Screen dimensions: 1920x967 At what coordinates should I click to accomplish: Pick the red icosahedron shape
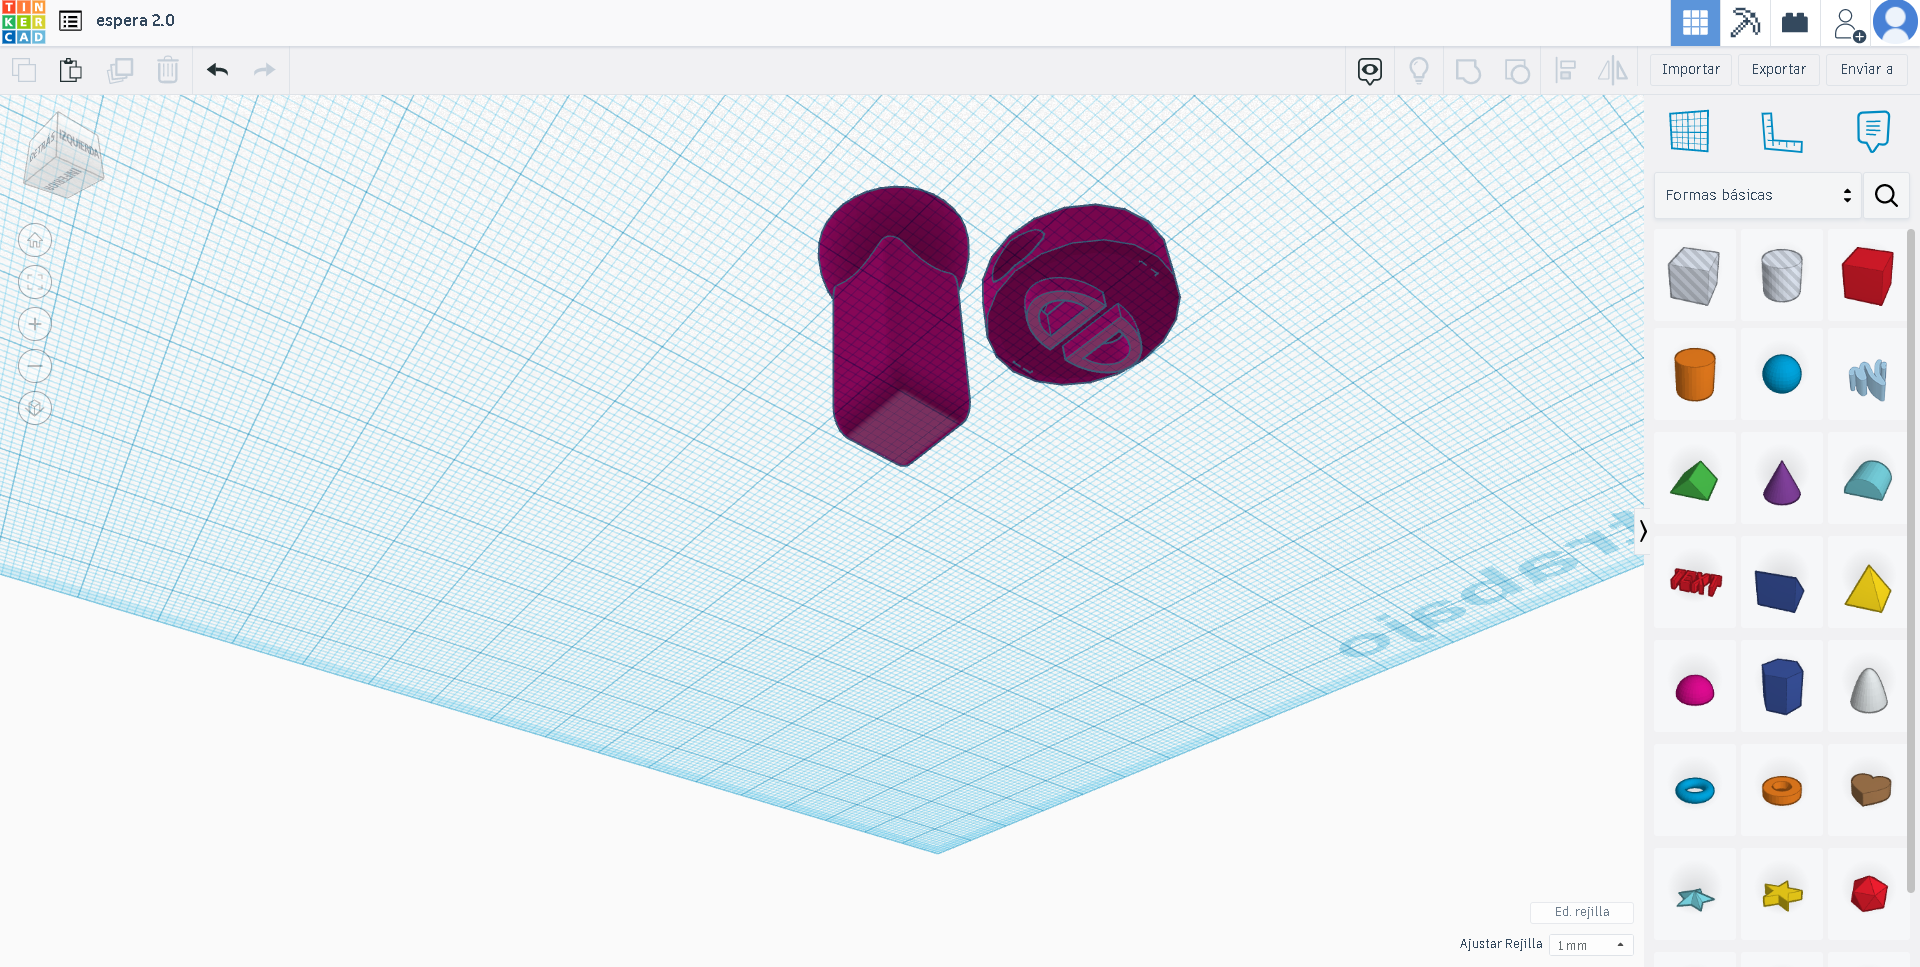click(x=1868, y=894)
